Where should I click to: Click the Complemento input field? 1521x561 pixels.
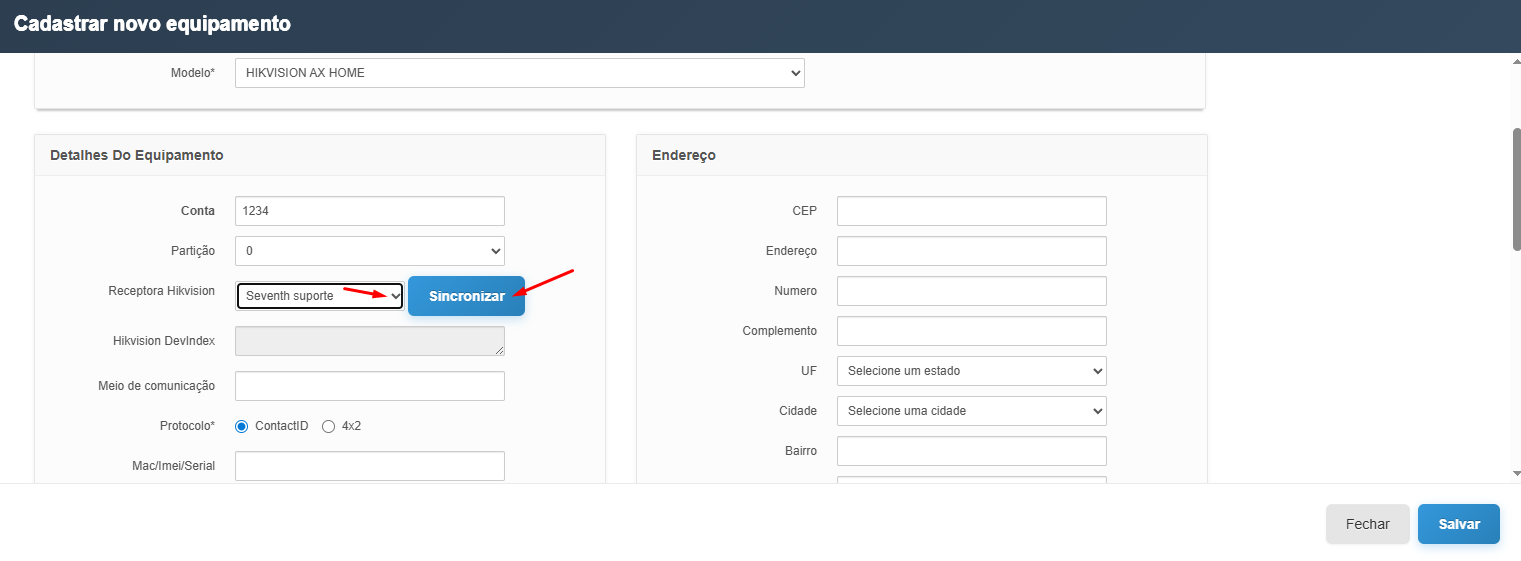(x=971, y=331)
